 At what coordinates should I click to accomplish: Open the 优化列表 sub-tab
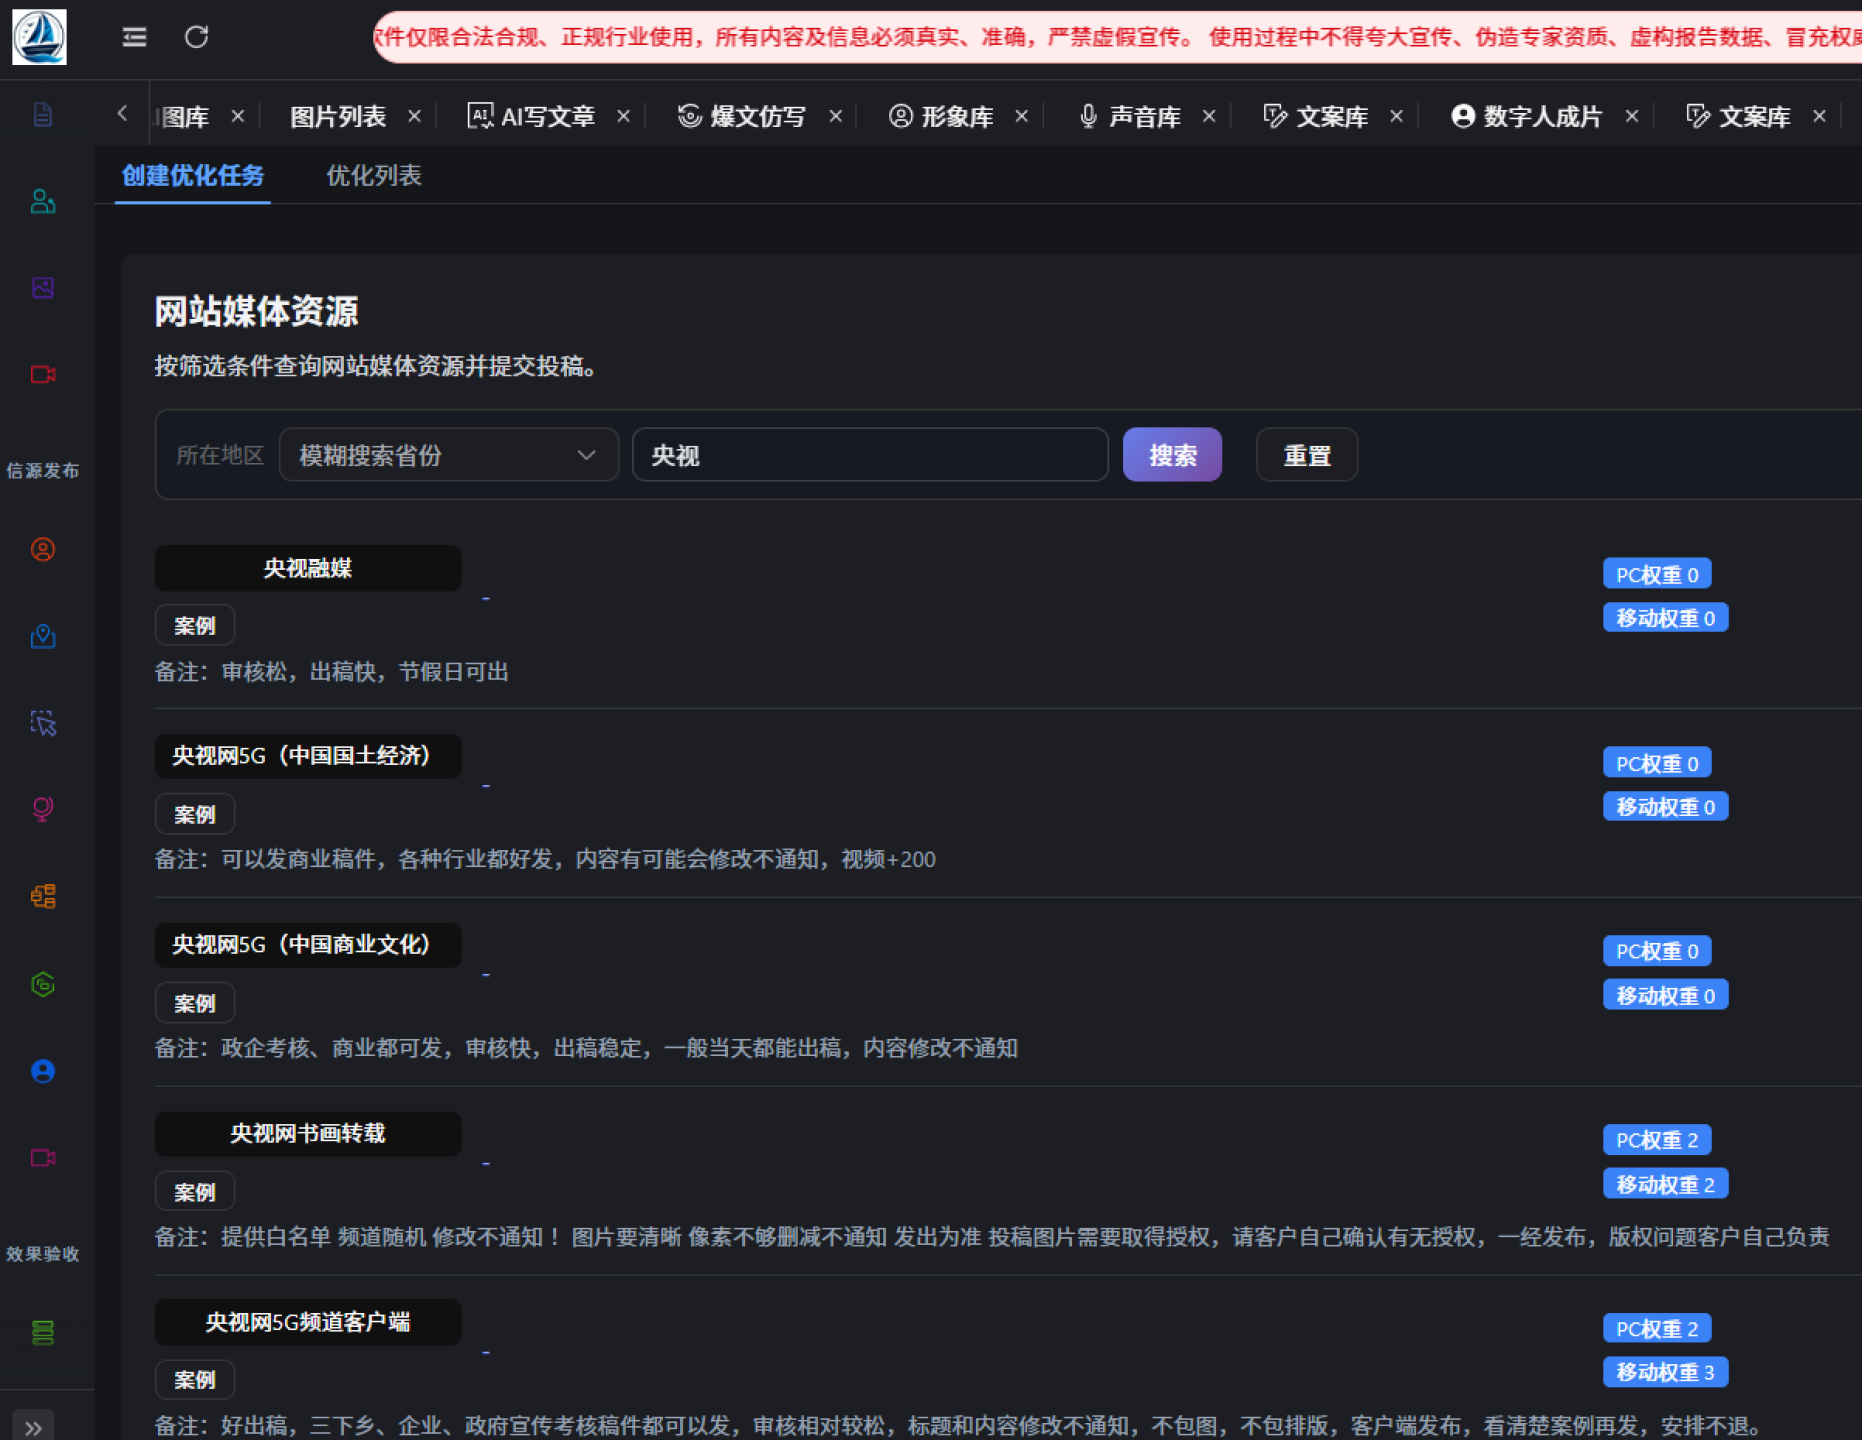tap(374, 175)
